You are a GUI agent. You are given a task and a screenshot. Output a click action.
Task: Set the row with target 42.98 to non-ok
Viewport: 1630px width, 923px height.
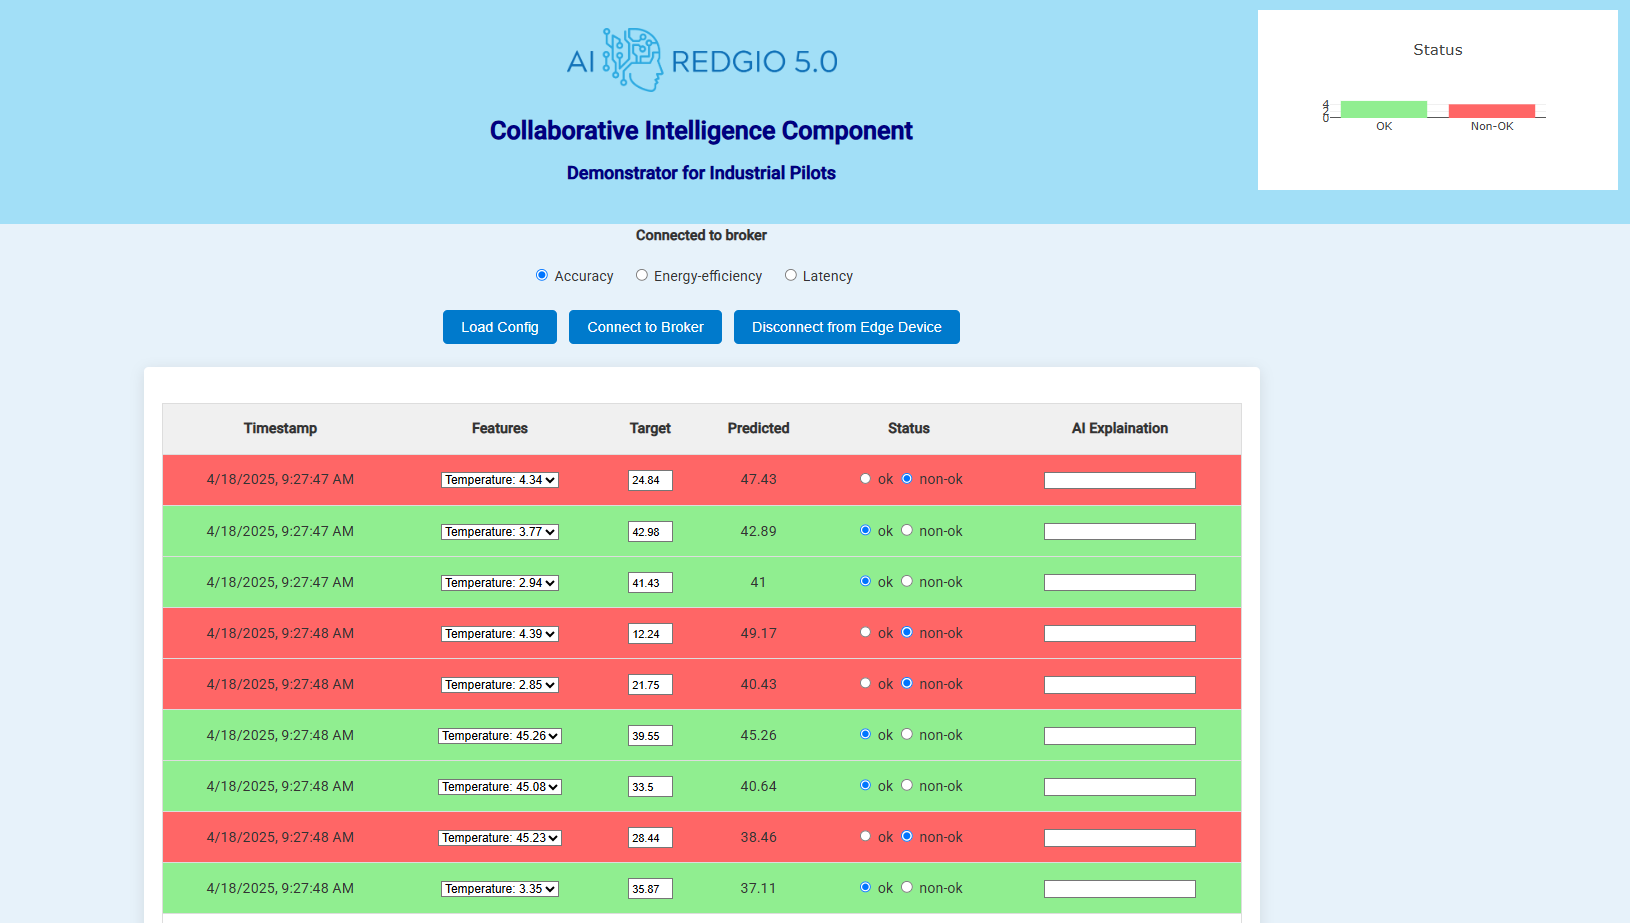coord(907,530)
